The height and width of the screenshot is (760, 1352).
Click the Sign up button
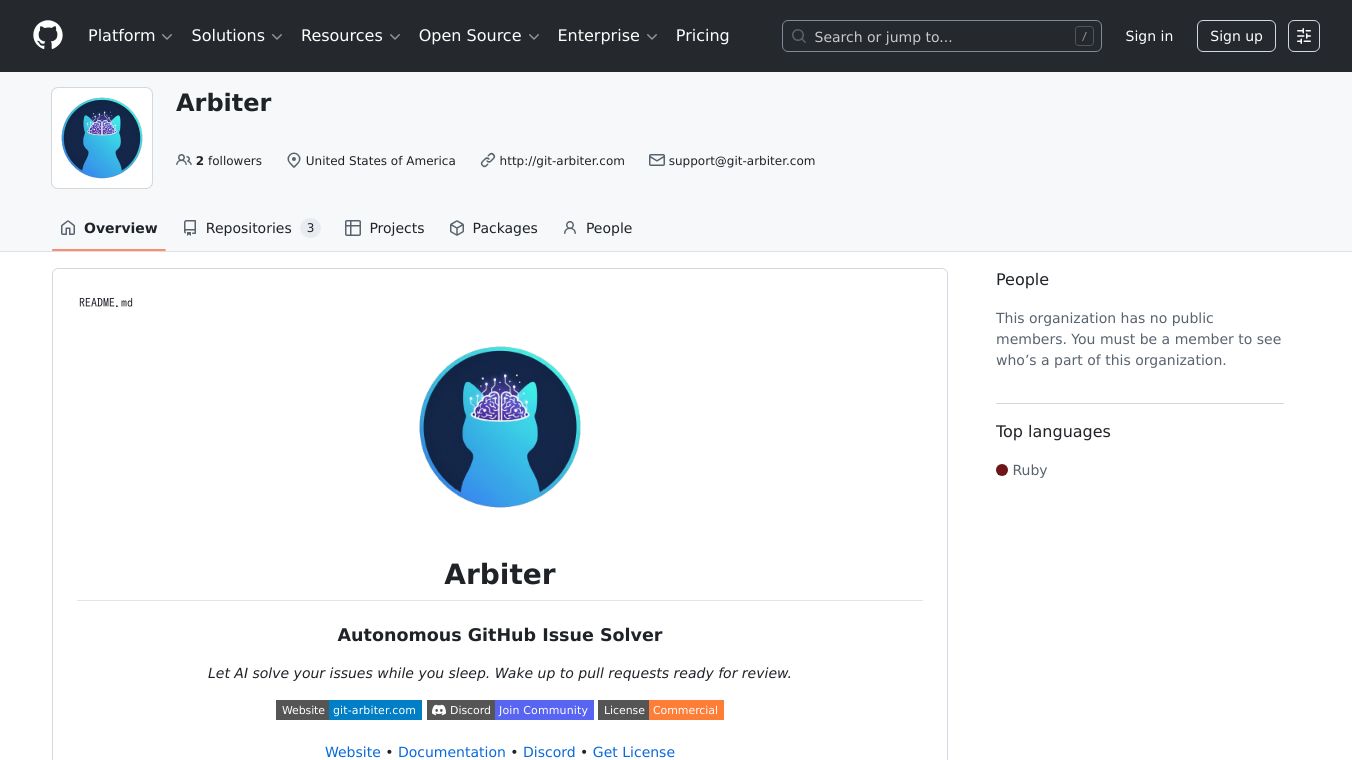(1236, 36)
